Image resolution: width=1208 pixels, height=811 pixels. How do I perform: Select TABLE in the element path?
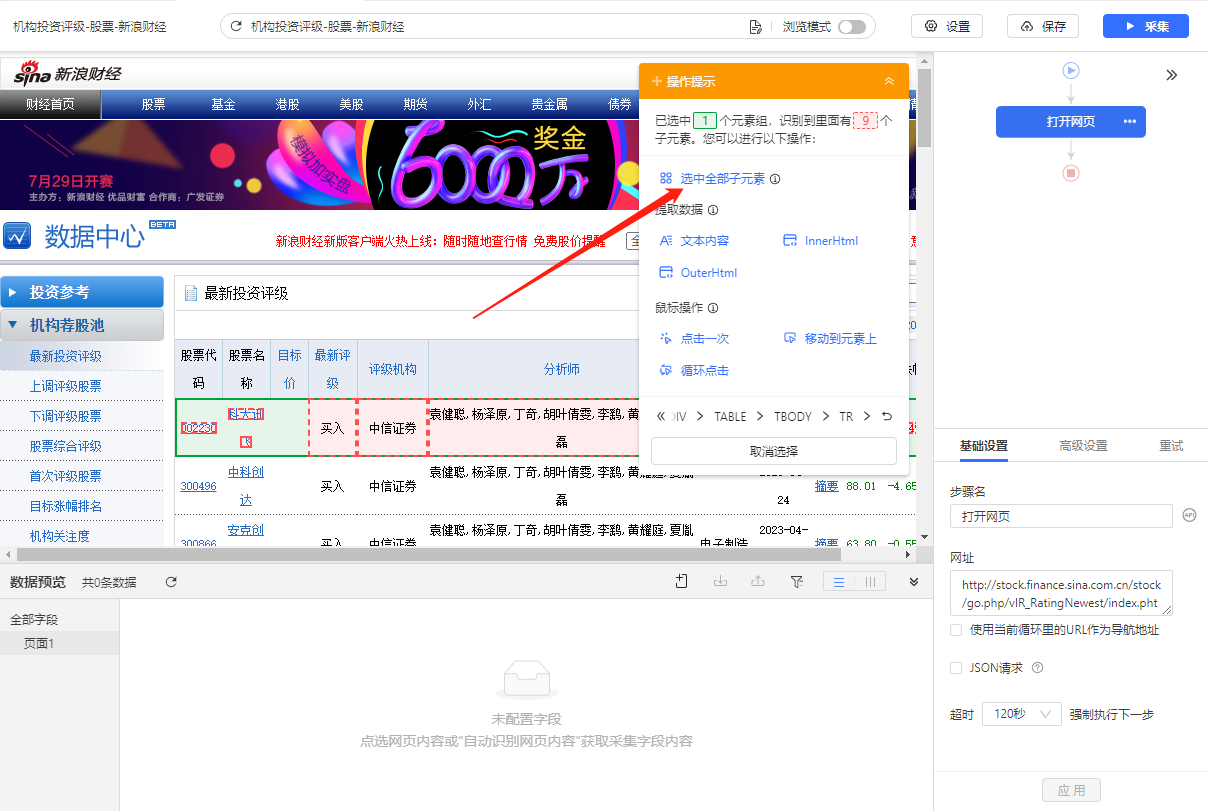click(x=730, y=416)
